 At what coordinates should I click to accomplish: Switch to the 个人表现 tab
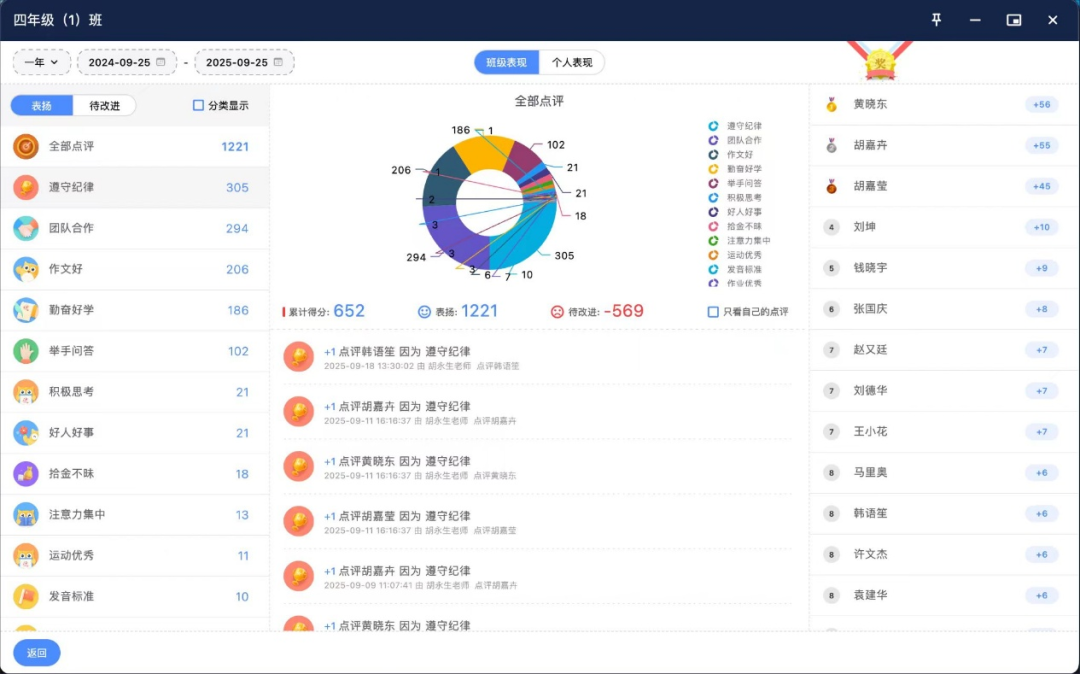tap(571, 62)
